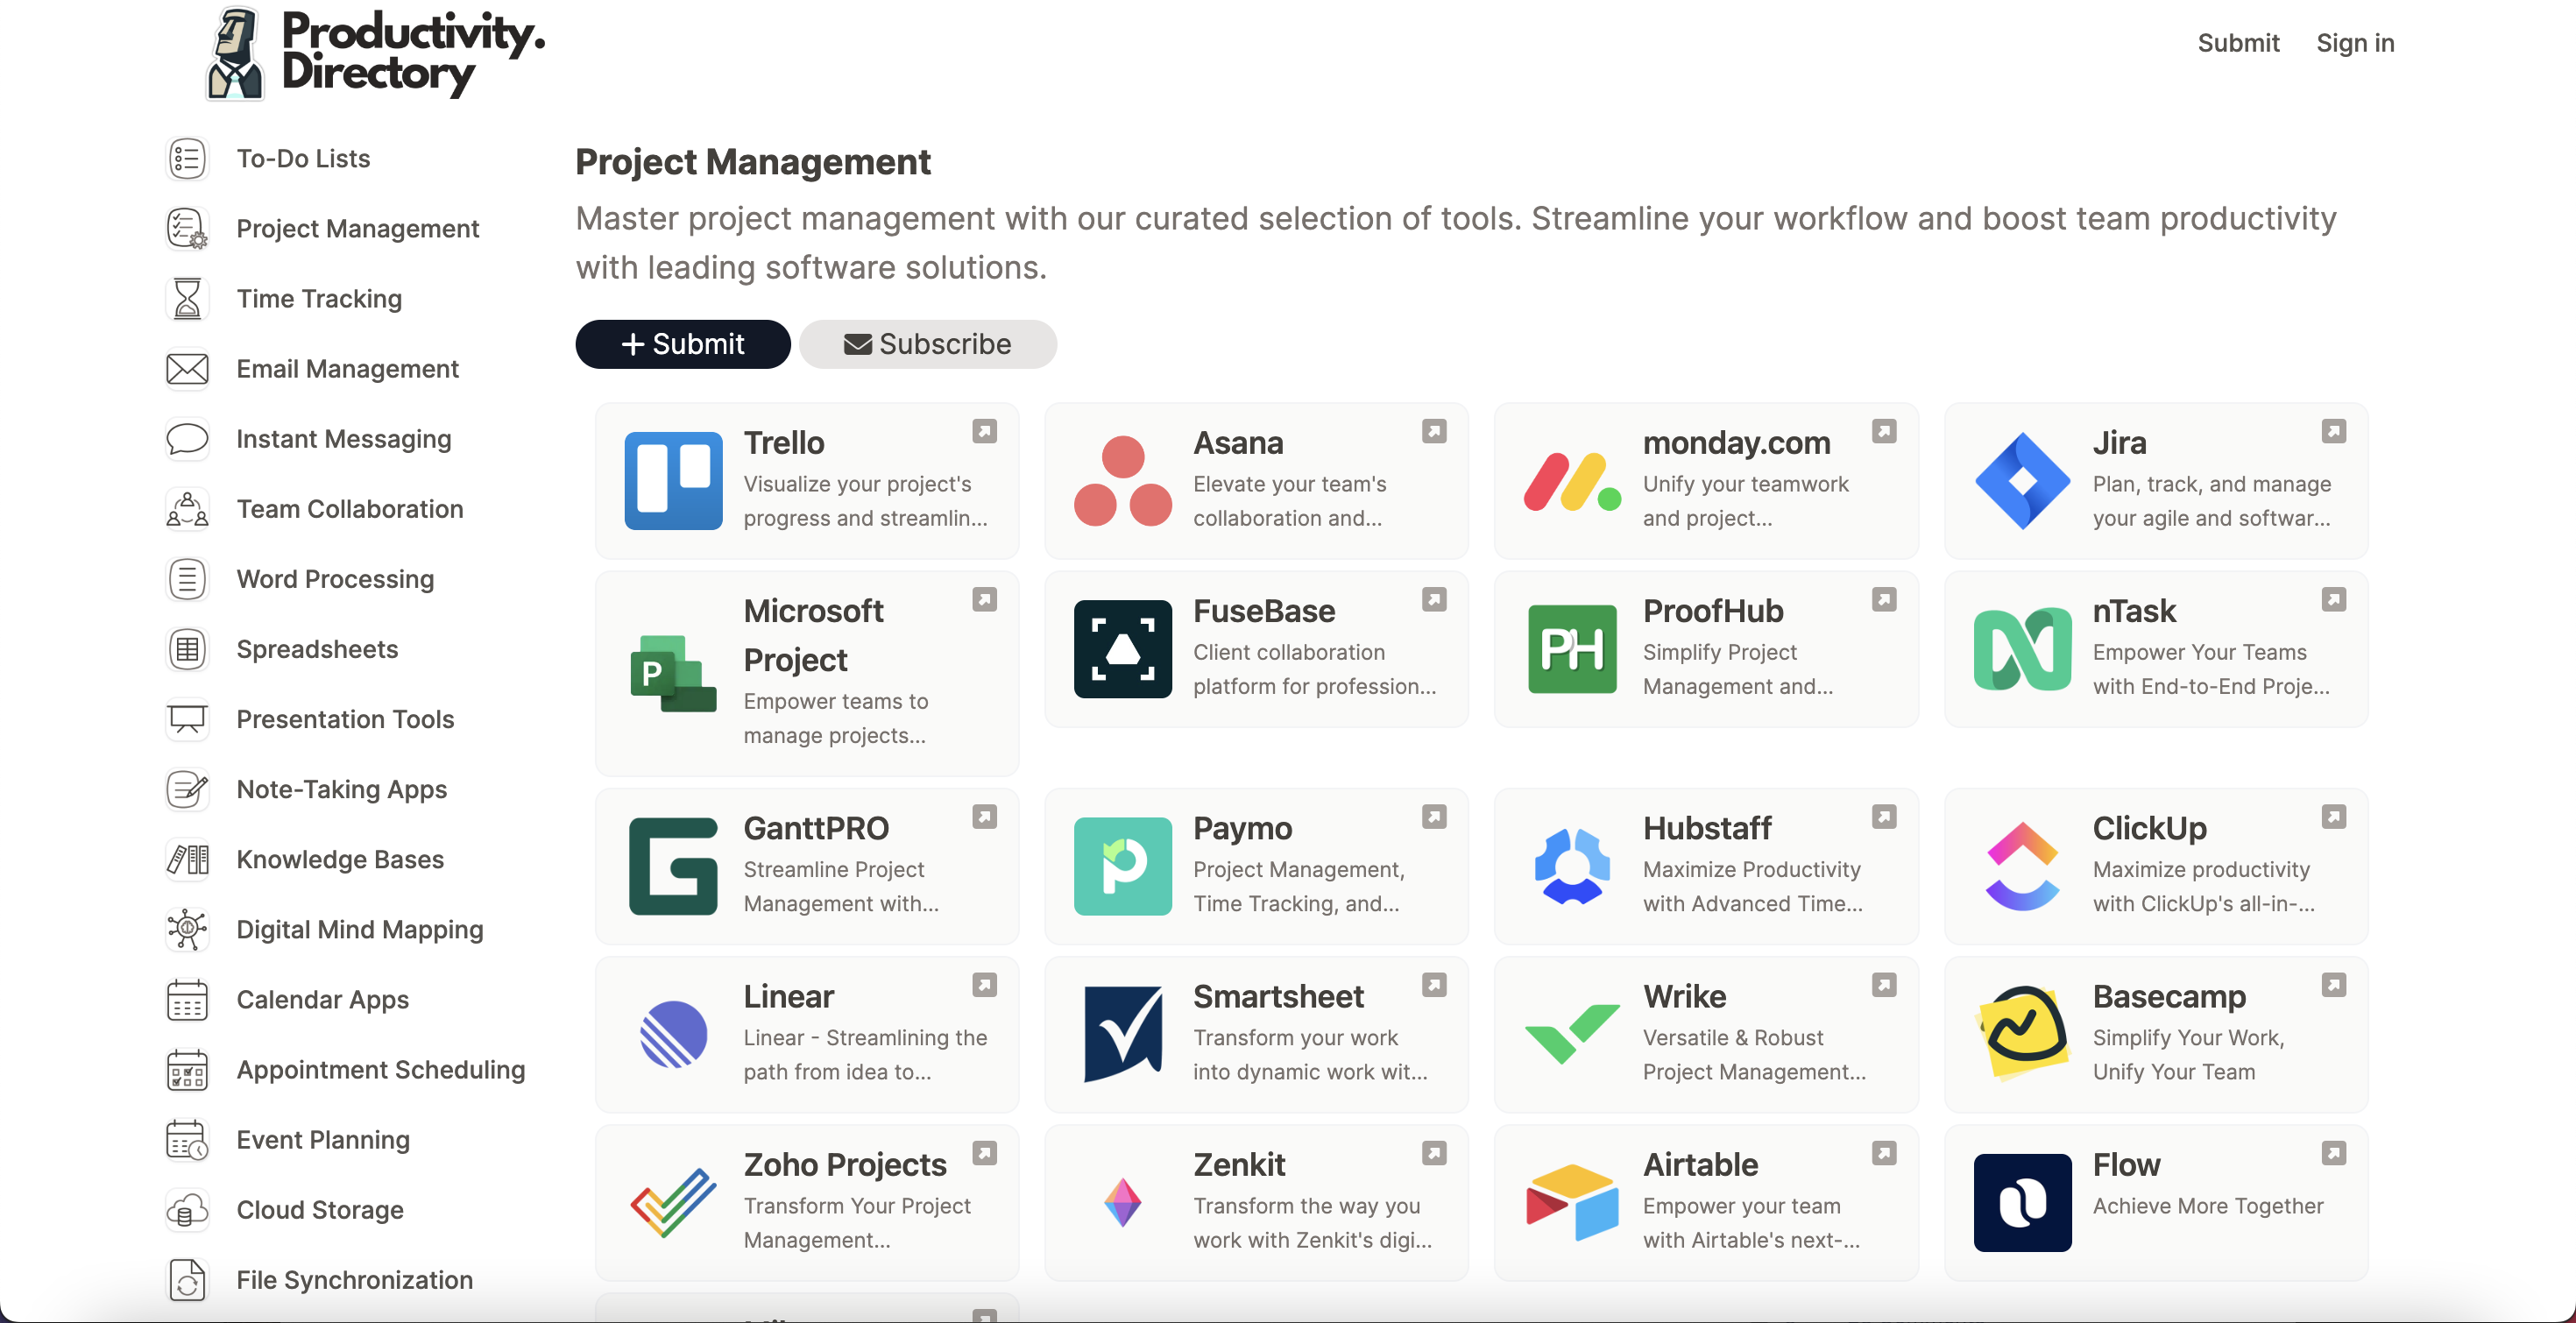Click Submit link in top navigation
The height and width of the screenshot is (1323, 2576).
point(2238,43)
